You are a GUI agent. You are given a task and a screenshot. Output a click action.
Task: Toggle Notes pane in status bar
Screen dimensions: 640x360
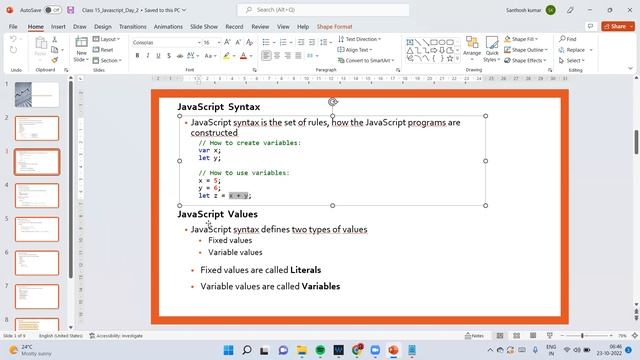pos(474,336)
